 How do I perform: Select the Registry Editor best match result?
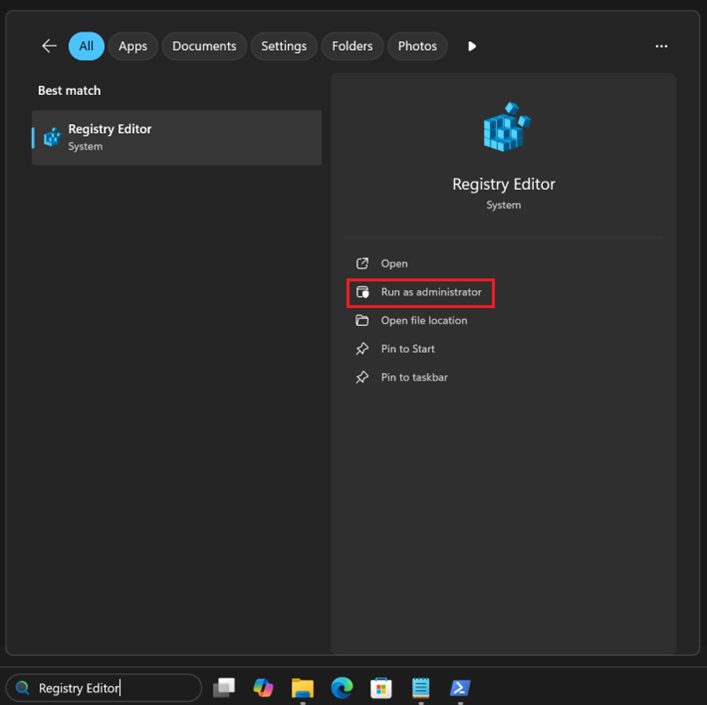coord(177,137)
